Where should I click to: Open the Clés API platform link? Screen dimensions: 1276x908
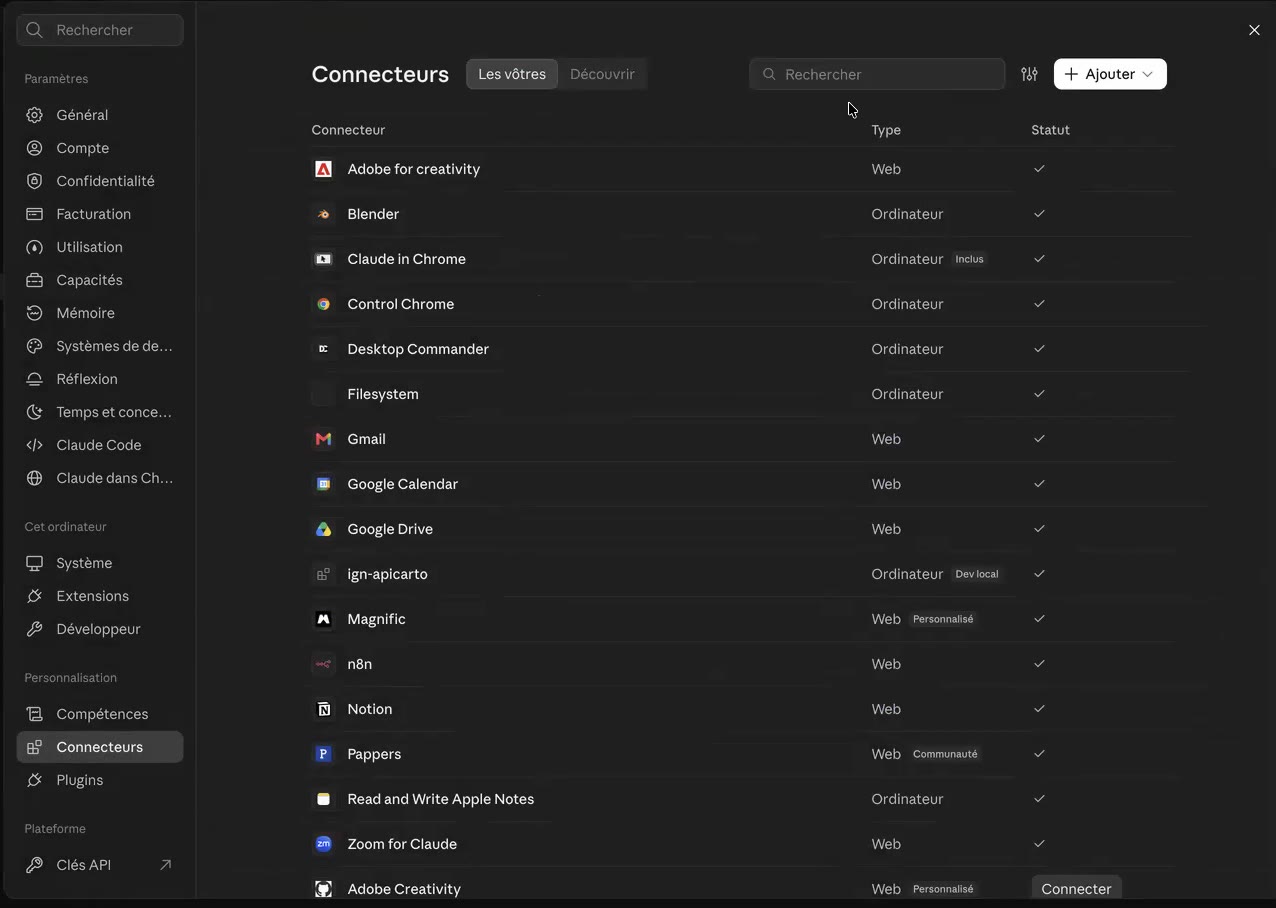(x=100, y=865)
